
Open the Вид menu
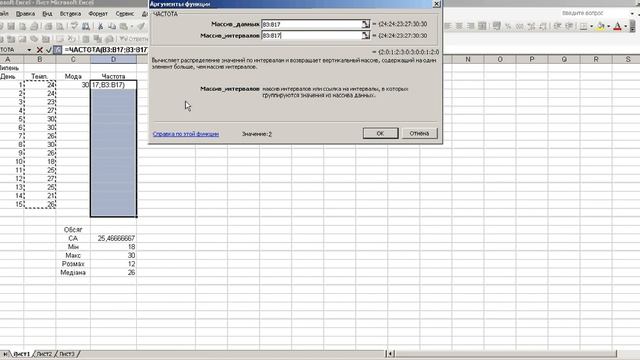tap(47, 14)
